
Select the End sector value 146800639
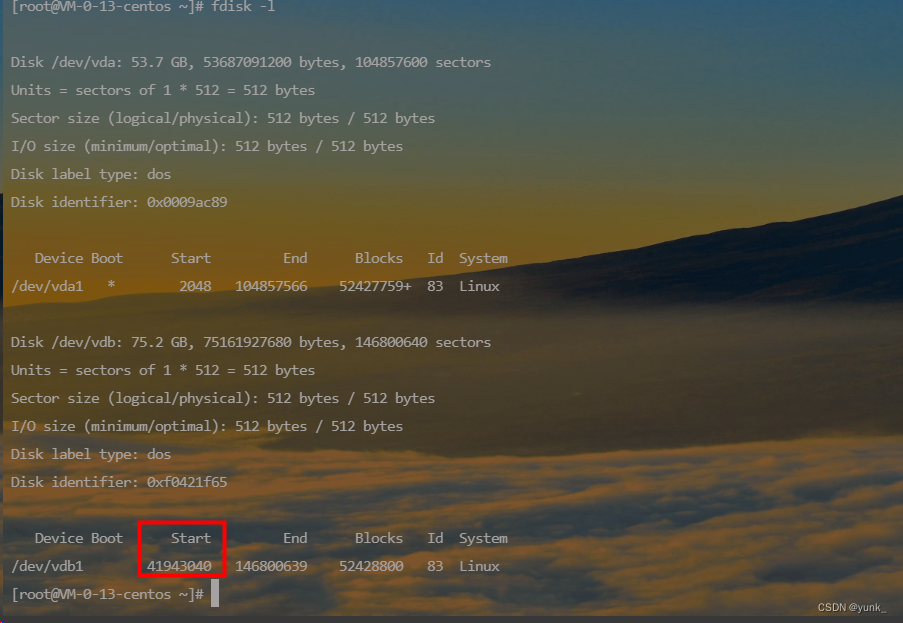271,566
